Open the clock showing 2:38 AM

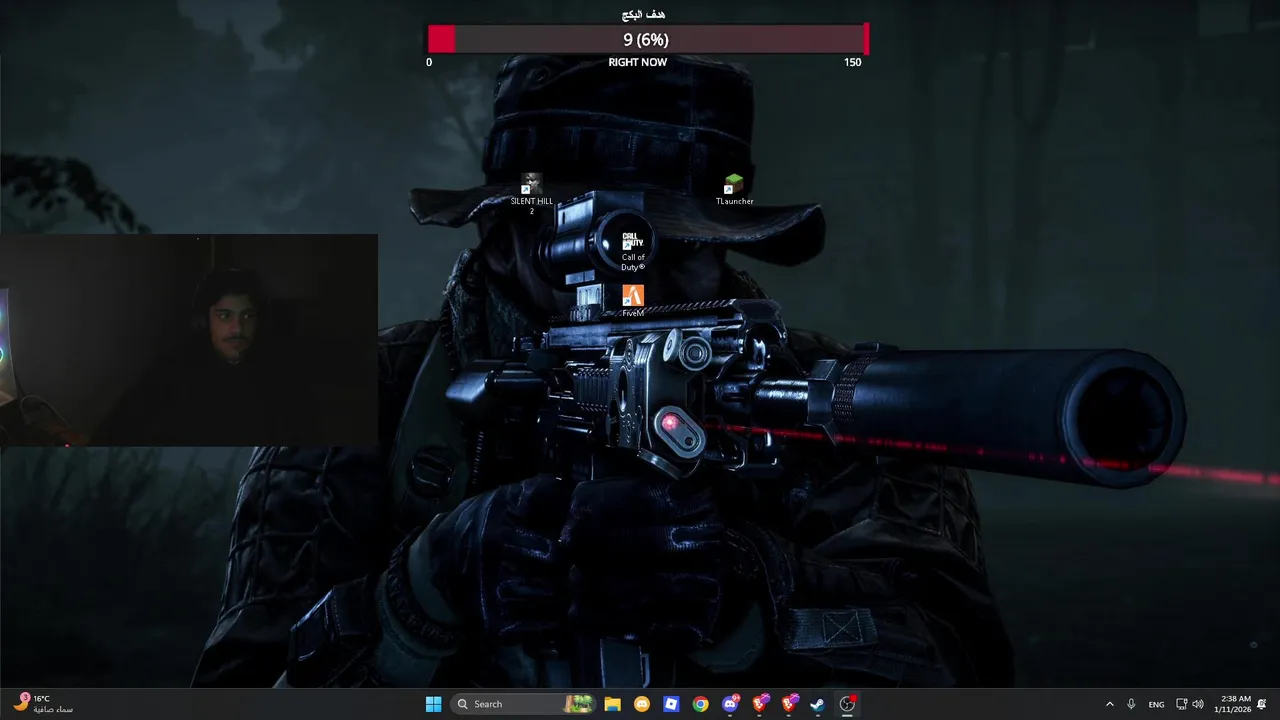[1232, 704]
